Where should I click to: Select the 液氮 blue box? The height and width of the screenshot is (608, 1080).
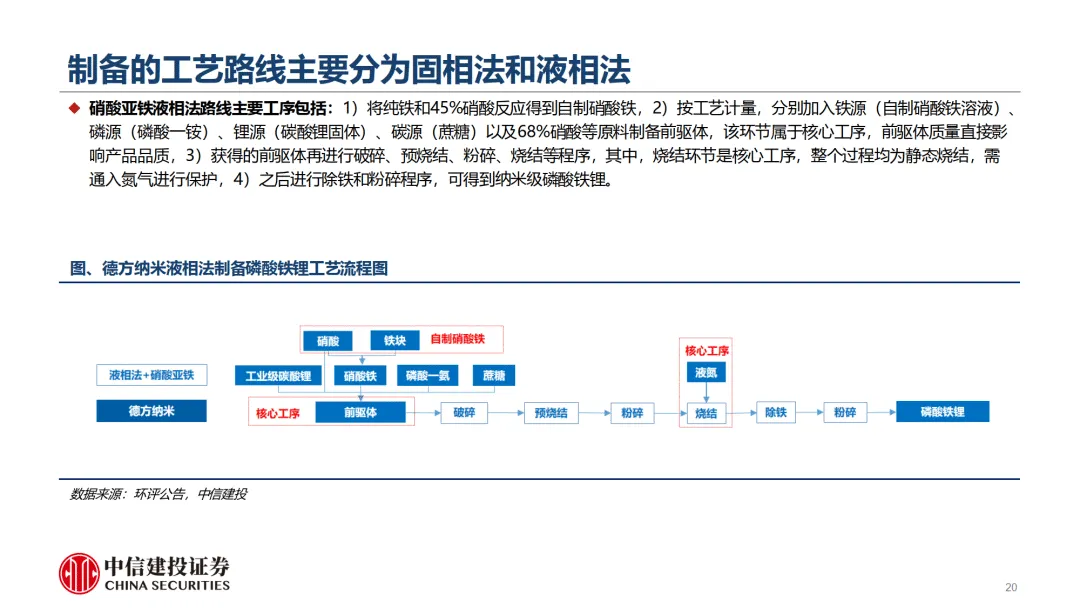706,373
